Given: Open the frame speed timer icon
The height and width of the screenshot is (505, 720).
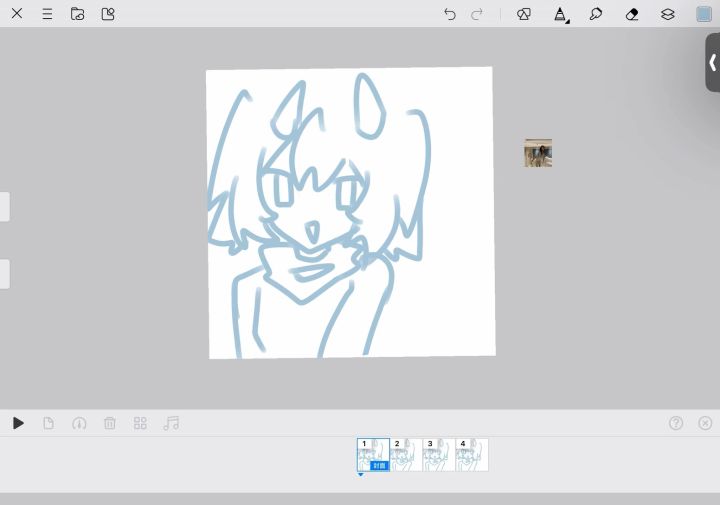Looking at the screenshot, I should click(x=79, y=423).
